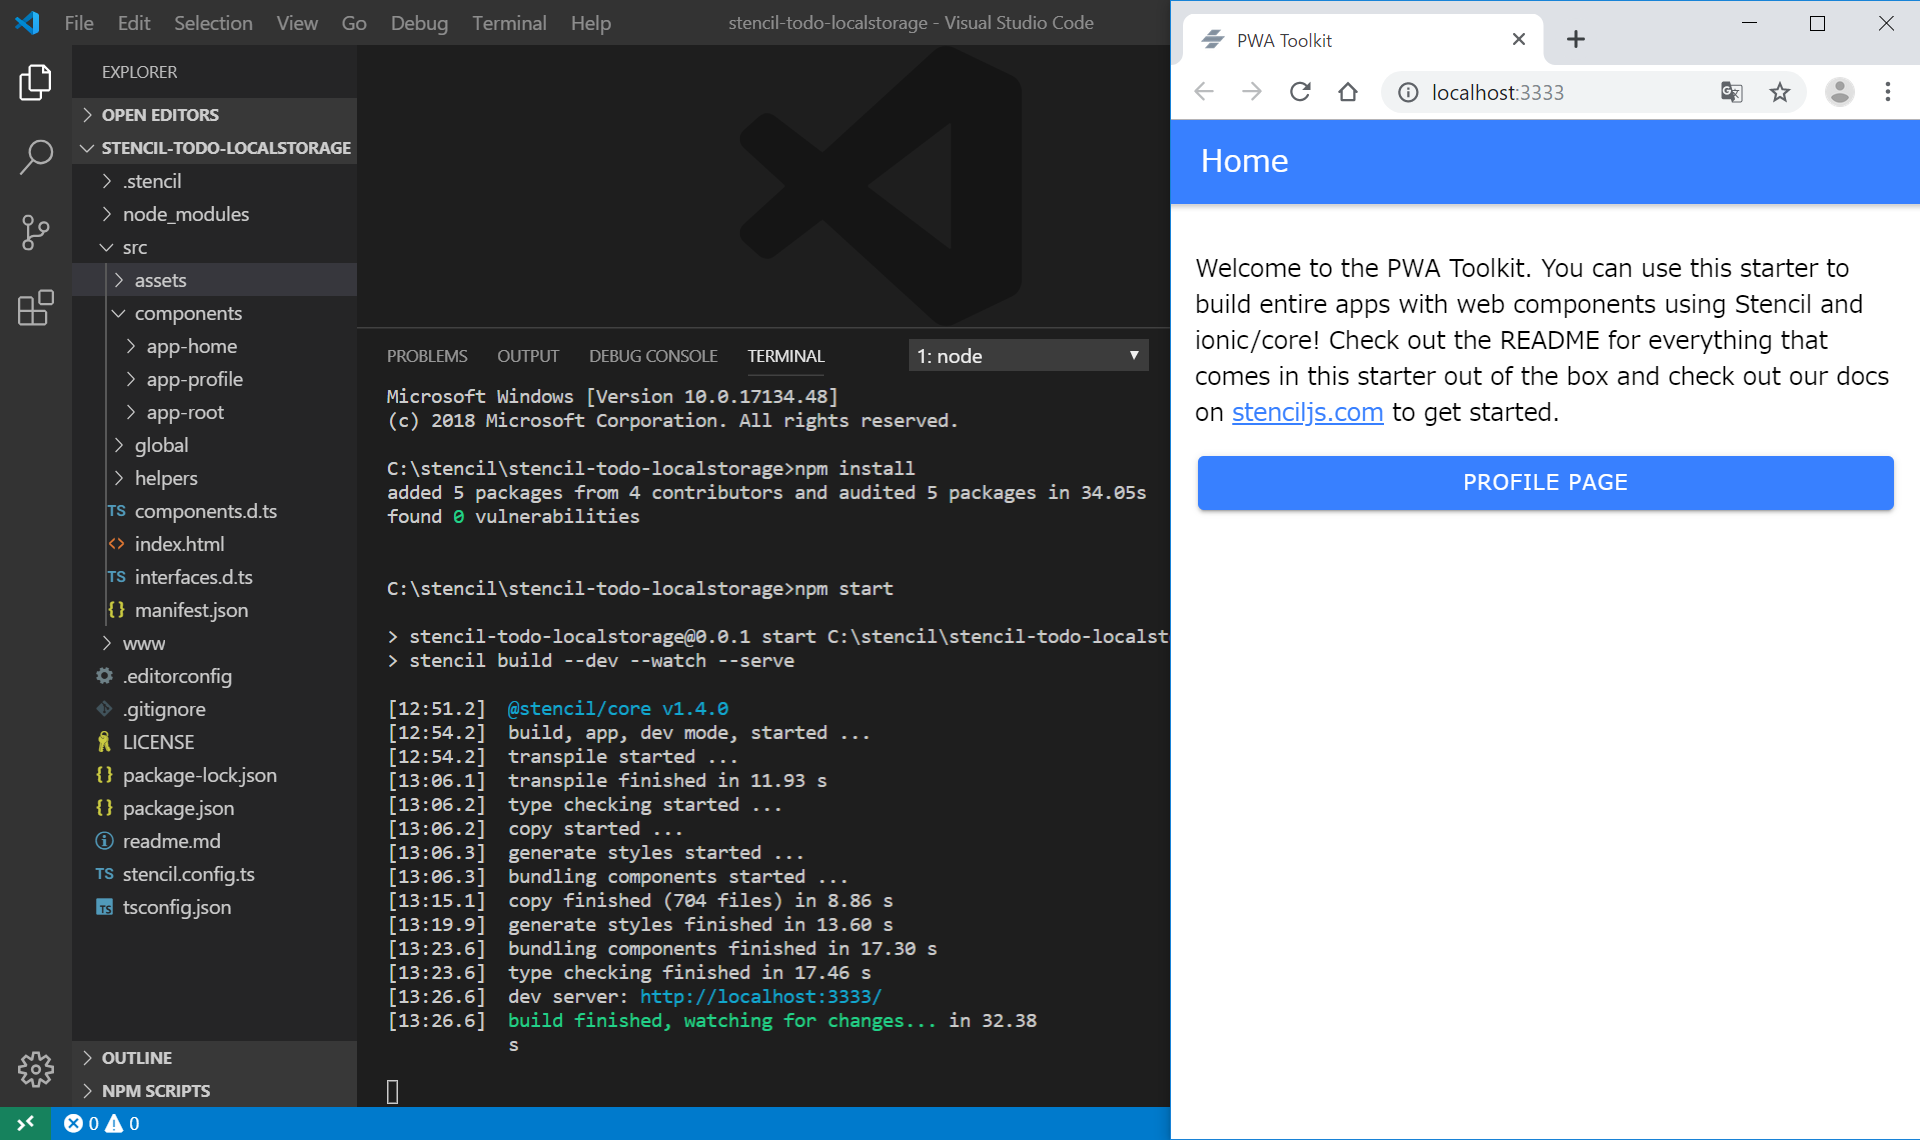This screenshot has width=1920, height=1140.
Task: Expand the global folder
Action: coord(214,444)
